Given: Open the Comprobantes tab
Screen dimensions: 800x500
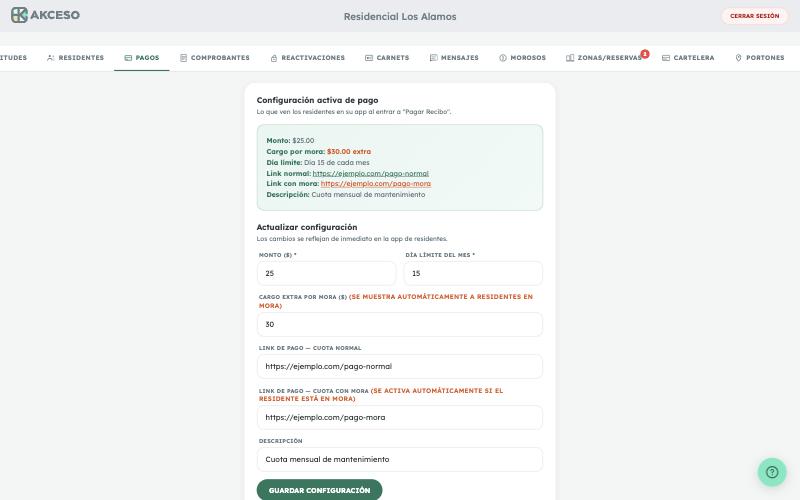Looking at the screenshot, I should click(x=215, y=58).
